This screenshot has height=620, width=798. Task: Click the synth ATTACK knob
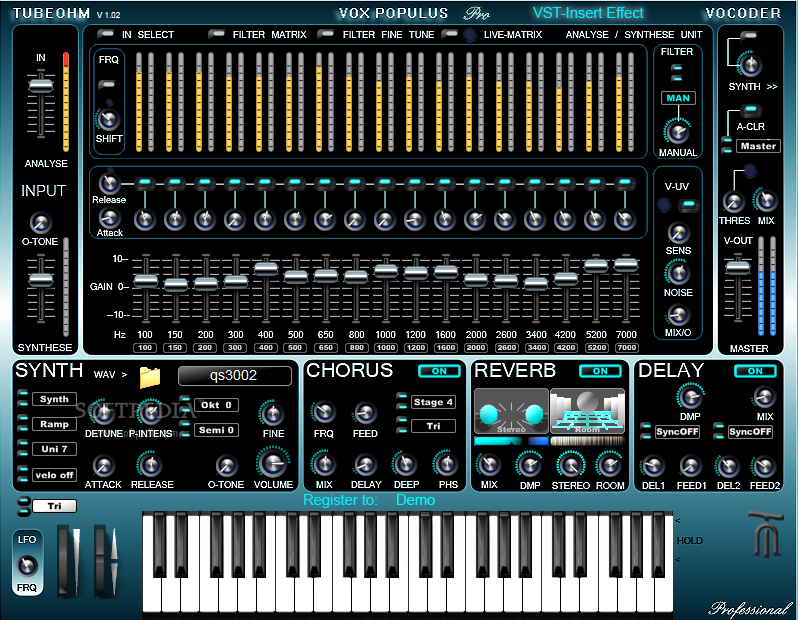point(103,466)
